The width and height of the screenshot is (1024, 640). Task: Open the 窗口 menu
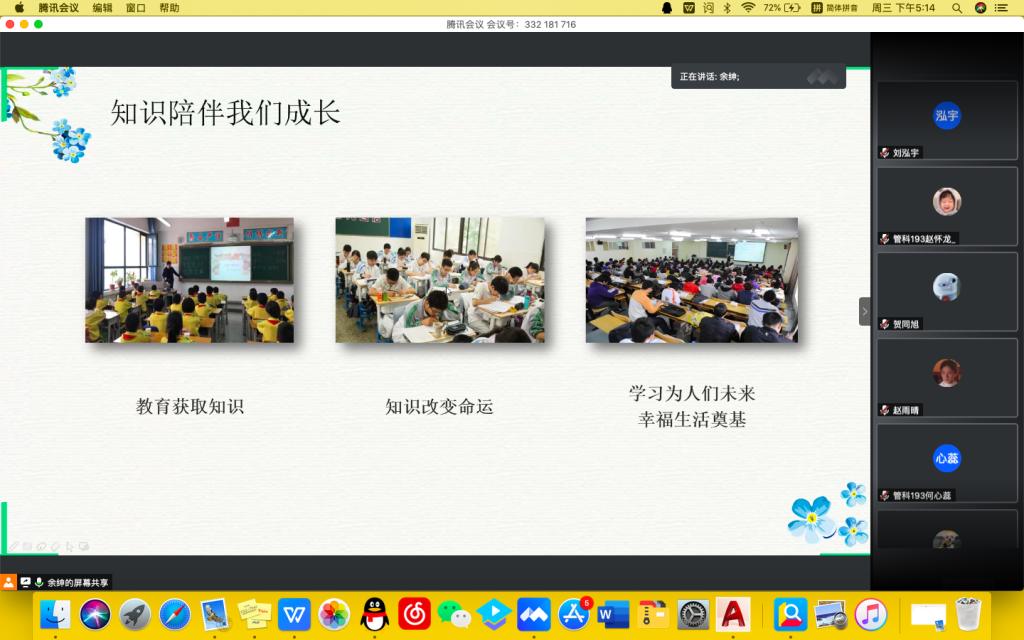click(x=136, y=8)
